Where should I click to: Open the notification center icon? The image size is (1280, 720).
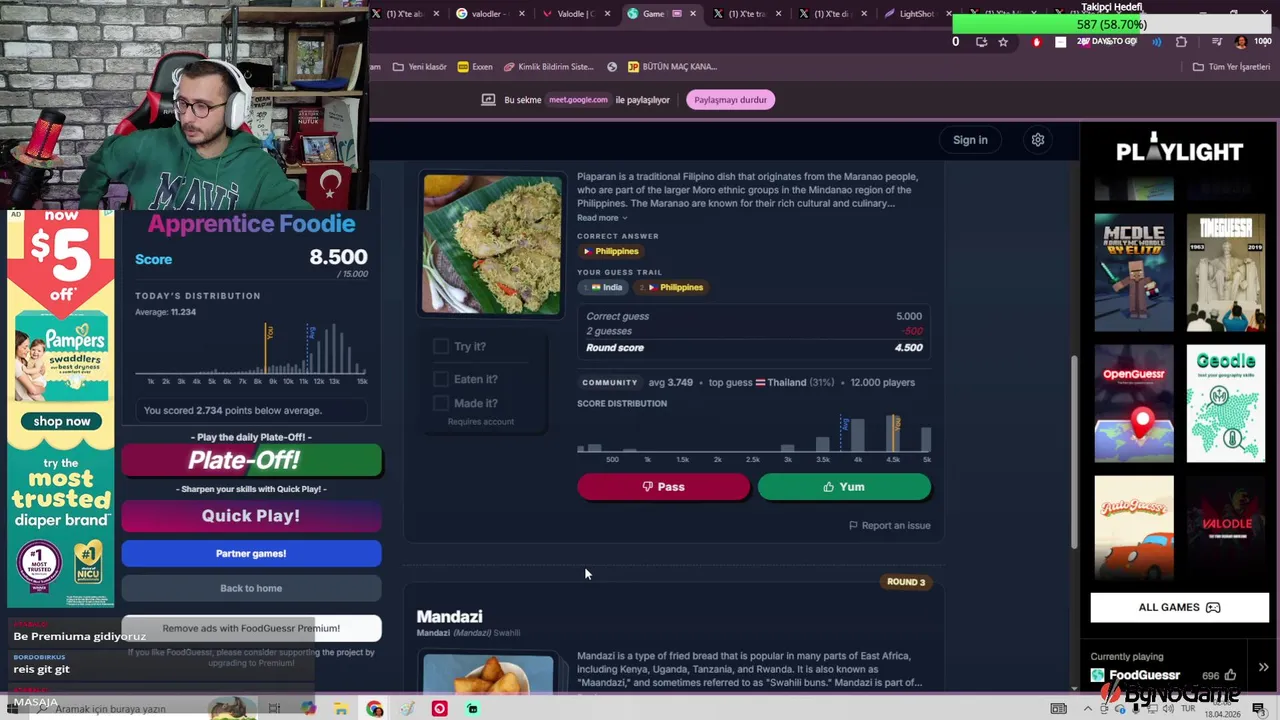(x=1258, y=709)
